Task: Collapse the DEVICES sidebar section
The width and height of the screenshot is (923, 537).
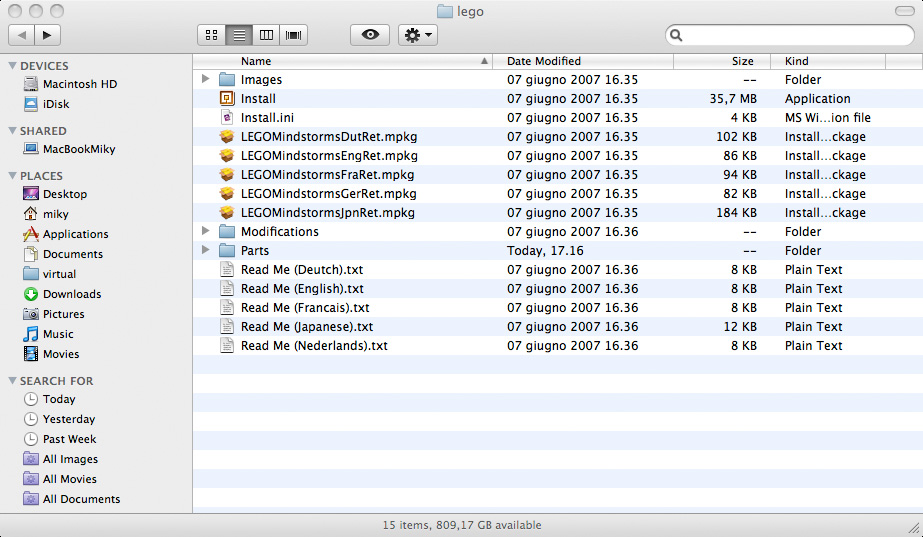Action: pyautogui.click(x=12, y=66)
